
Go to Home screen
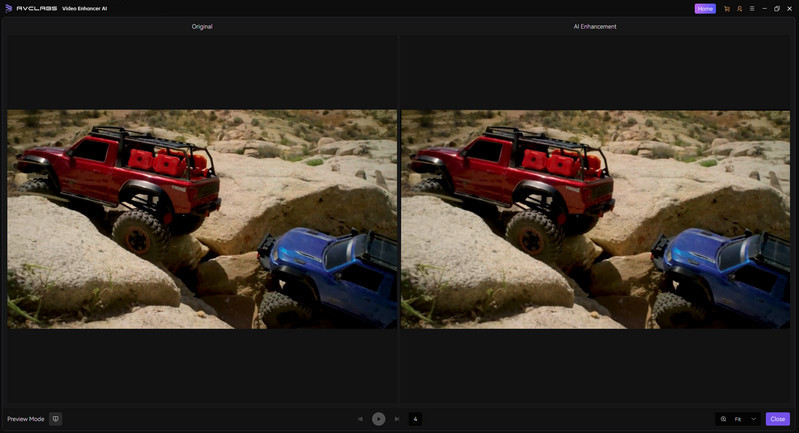(705, 9)
